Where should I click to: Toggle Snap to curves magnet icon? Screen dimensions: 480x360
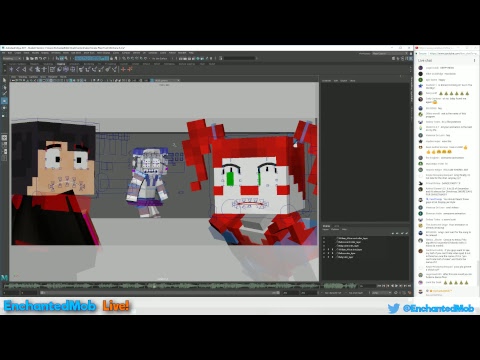click(128, 58)
